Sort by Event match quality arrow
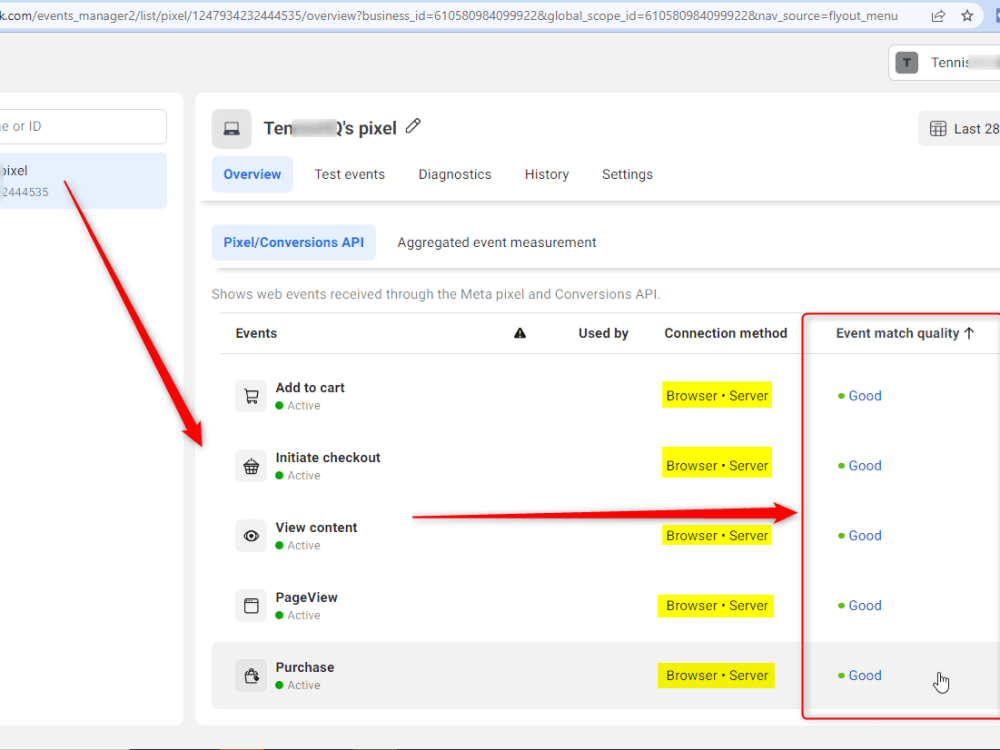Screen dimensions: 1000x750 (969, 333)
